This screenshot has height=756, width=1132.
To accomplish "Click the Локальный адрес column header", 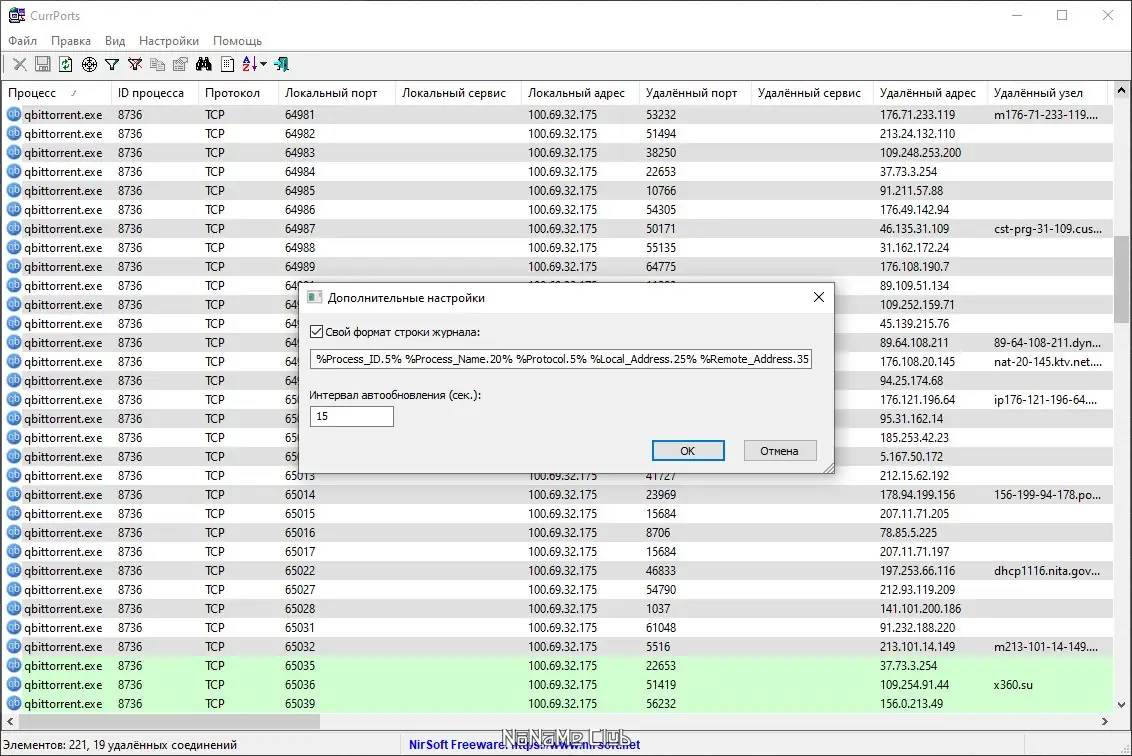I will tap(580, 92).
